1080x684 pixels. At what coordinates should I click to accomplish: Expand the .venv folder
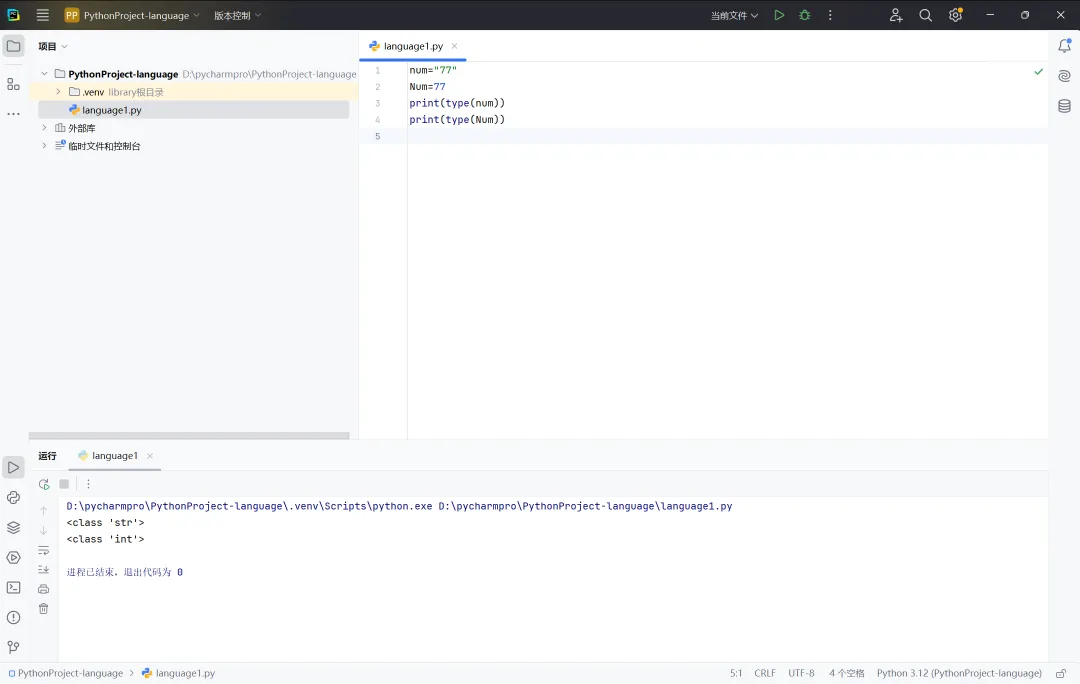pos(58,92)
